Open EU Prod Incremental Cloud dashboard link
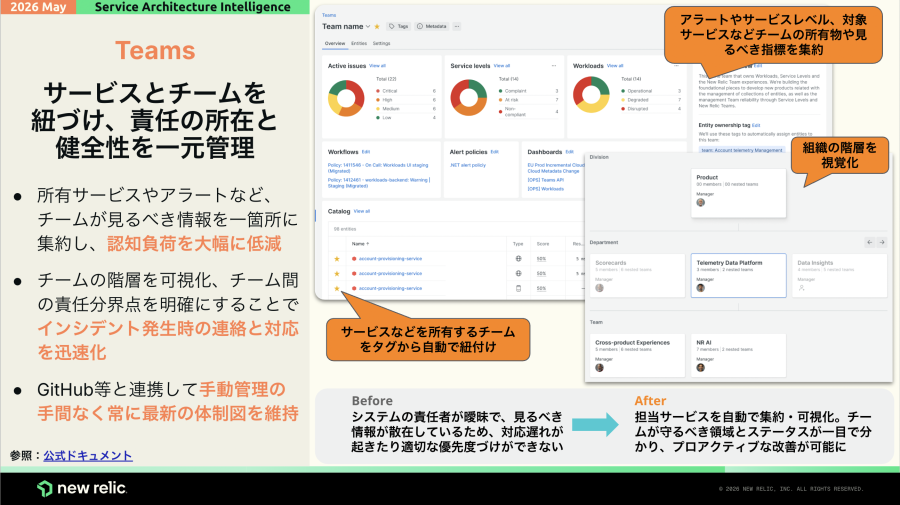Screen dimensions: 900x505 [x=556, y=168]
